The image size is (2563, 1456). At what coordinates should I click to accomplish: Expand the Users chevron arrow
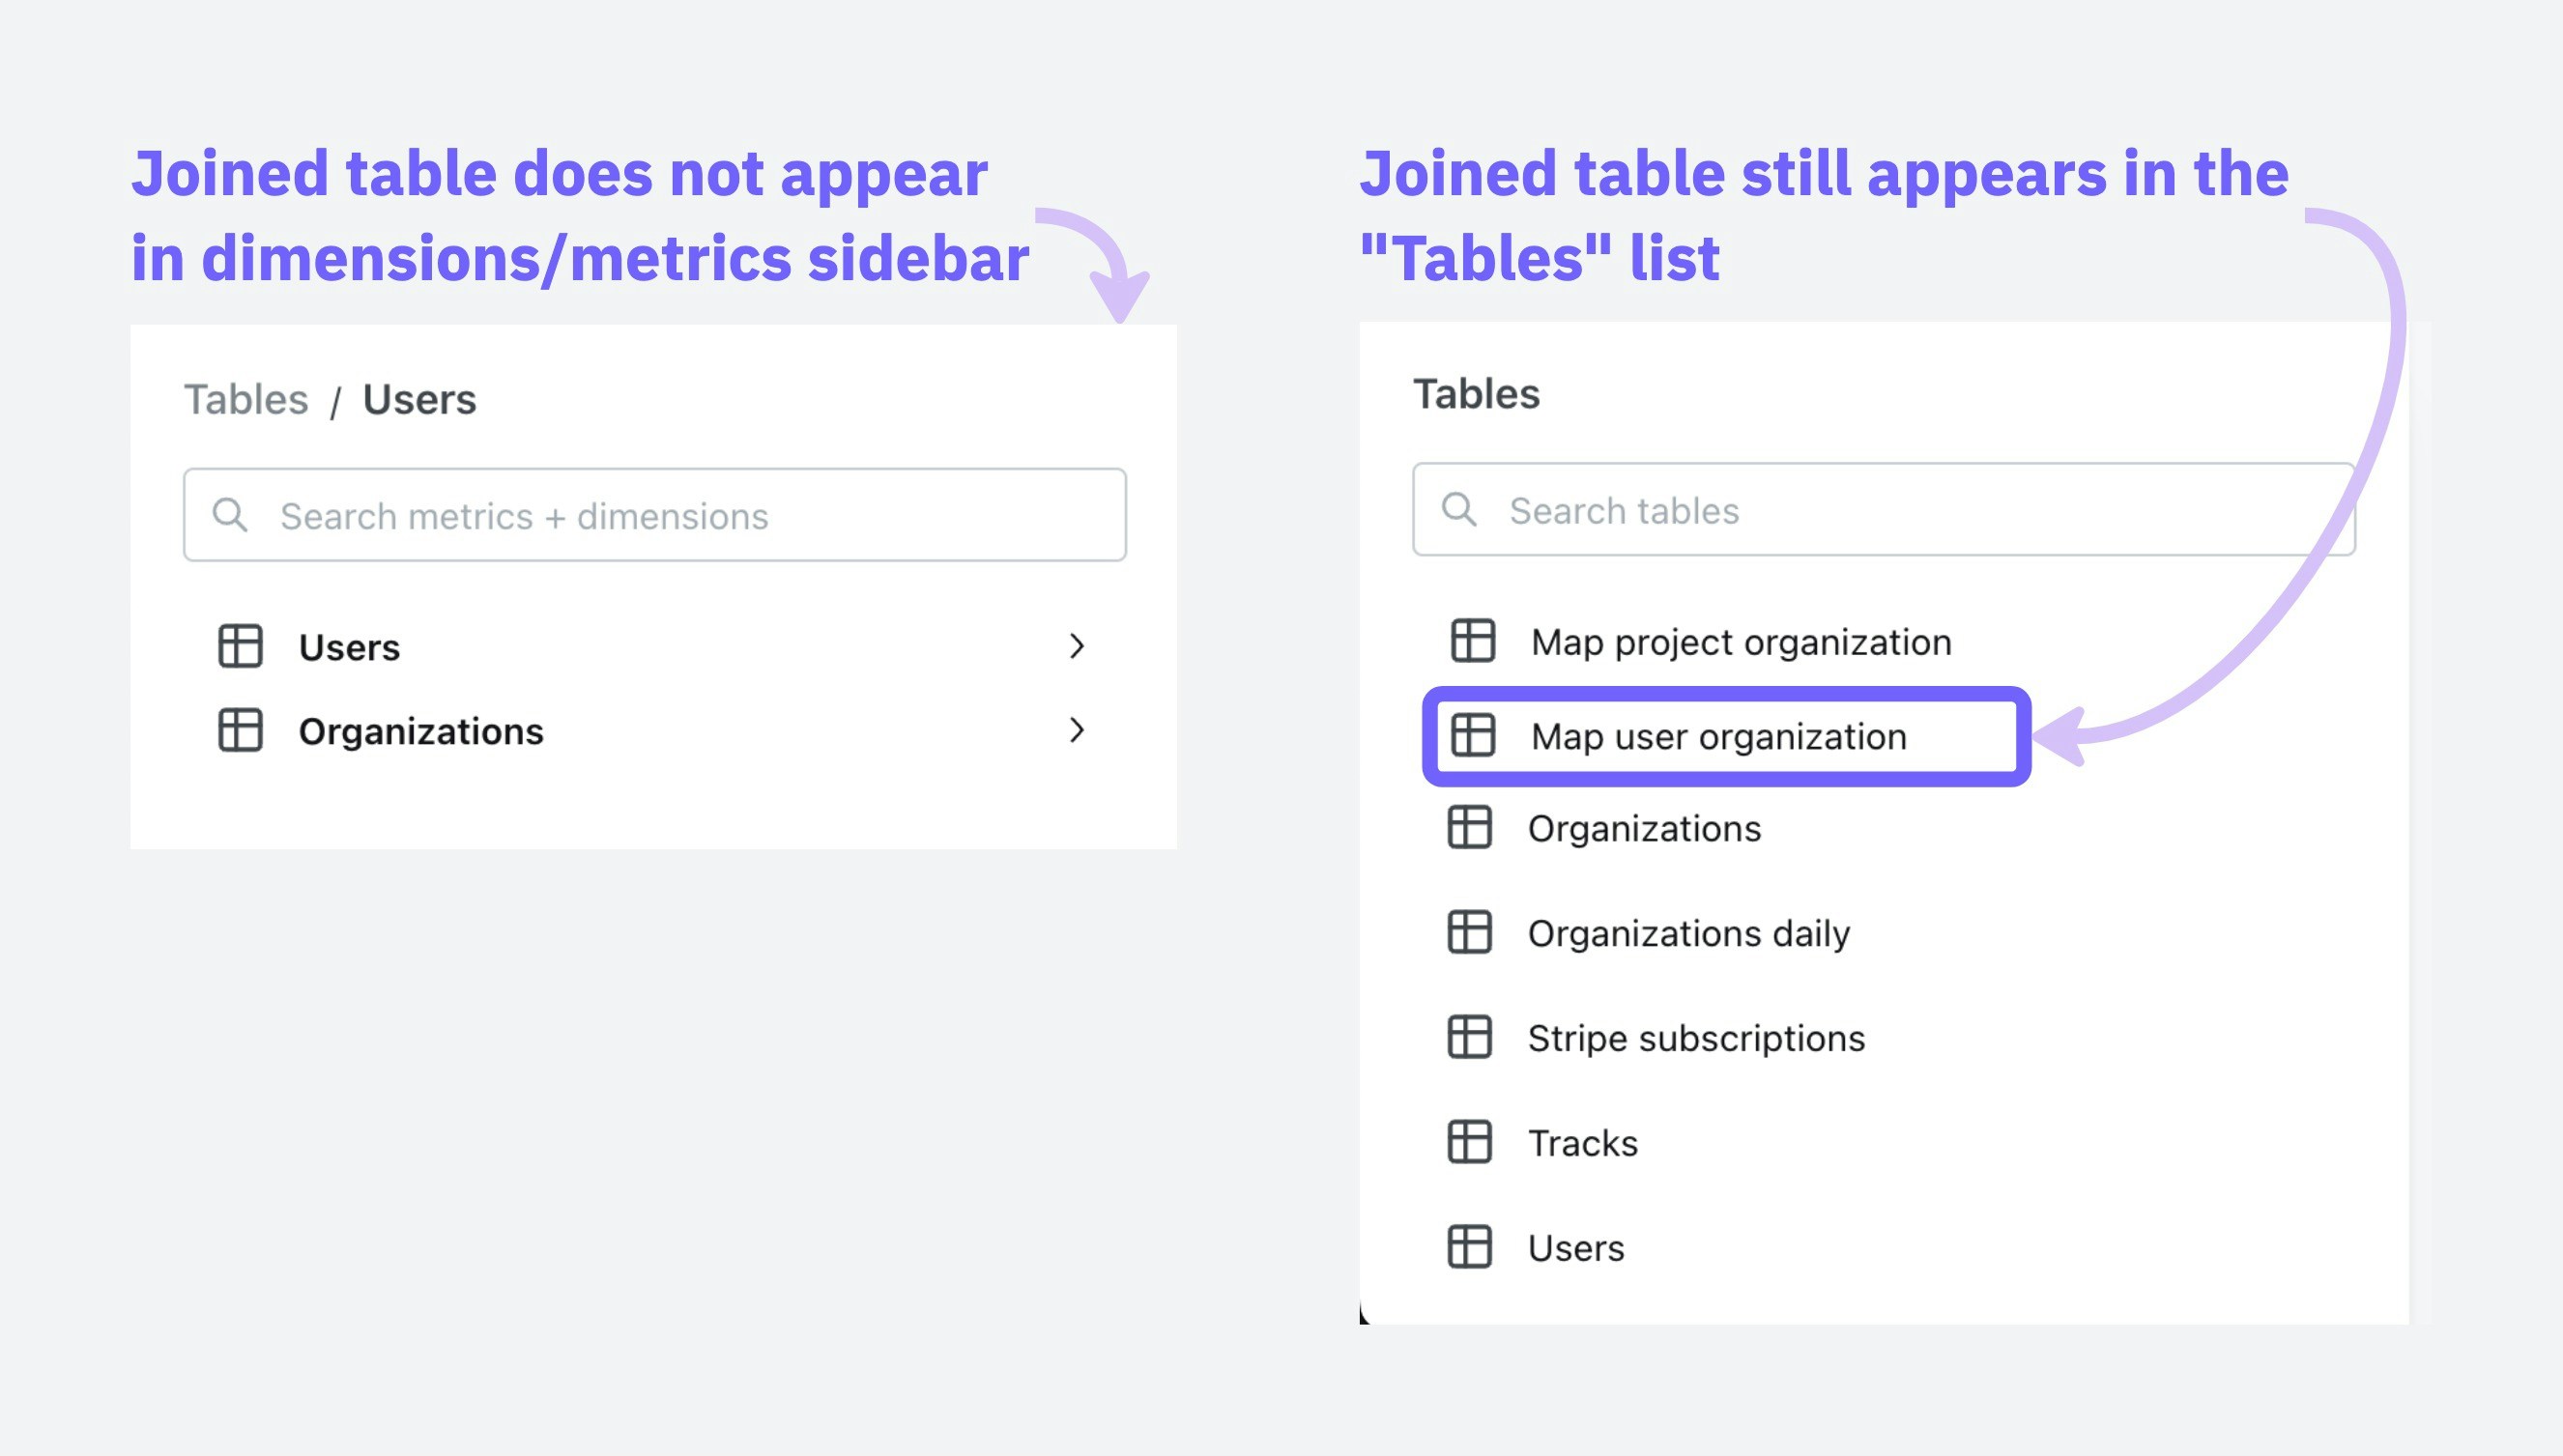click(1076, 646)
